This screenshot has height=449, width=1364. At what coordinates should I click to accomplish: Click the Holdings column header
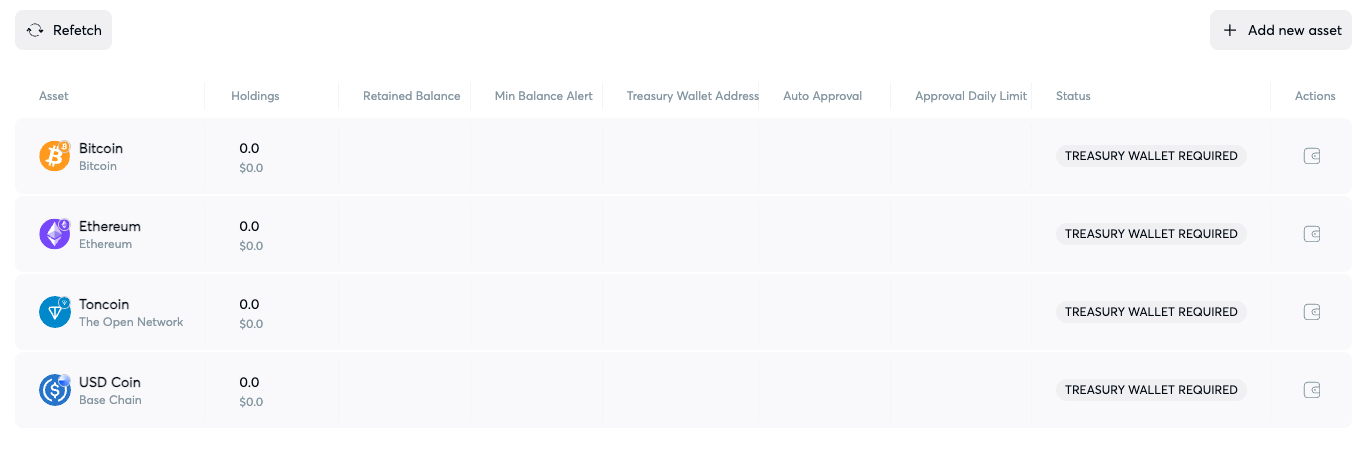[x=255, y=96]
